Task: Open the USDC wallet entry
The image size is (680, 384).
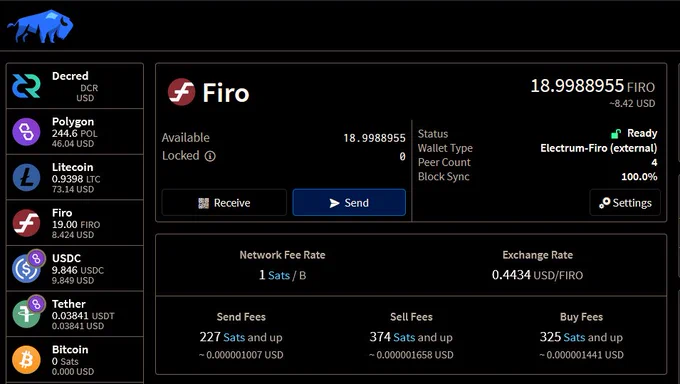Action: (75, 268)
